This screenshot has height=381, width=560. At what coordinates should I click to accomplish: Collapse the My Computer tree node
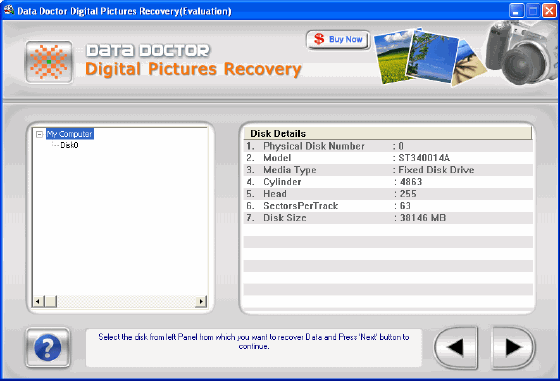pos(39,134)
